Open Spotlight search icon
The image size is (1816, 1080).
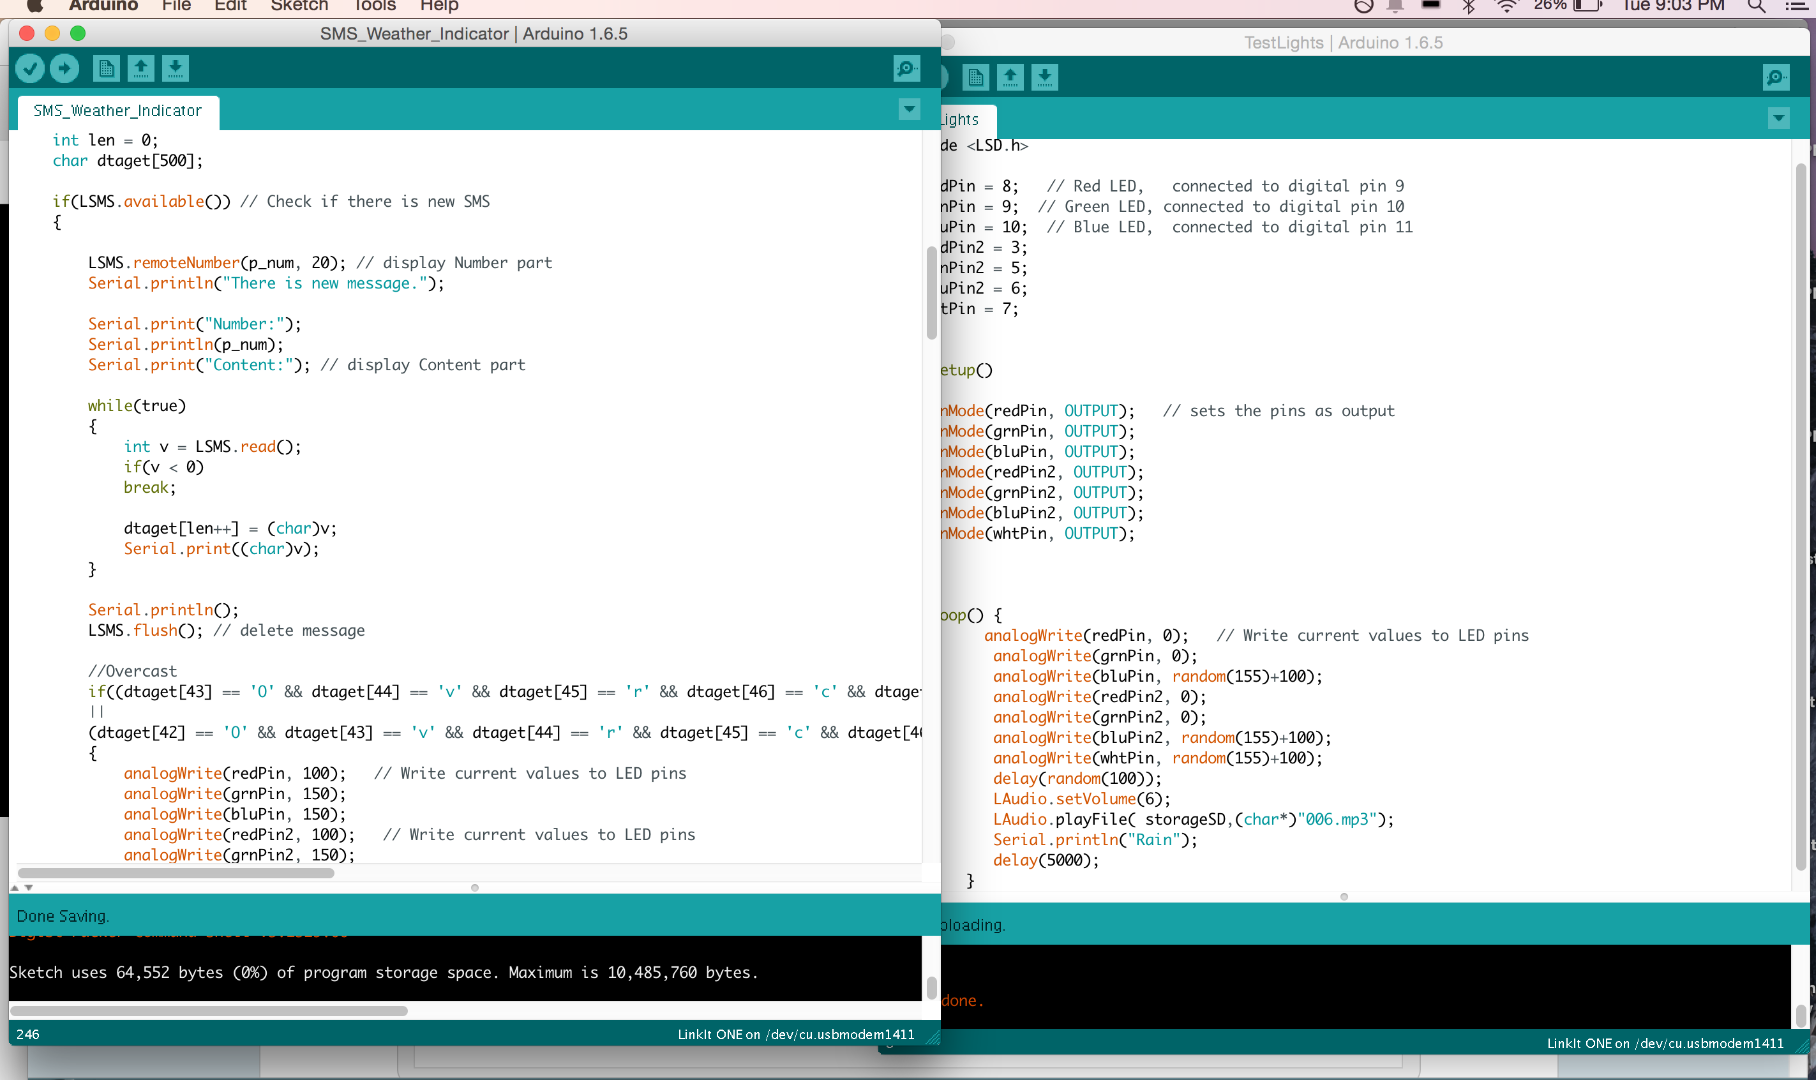(x=1756, y=5)
